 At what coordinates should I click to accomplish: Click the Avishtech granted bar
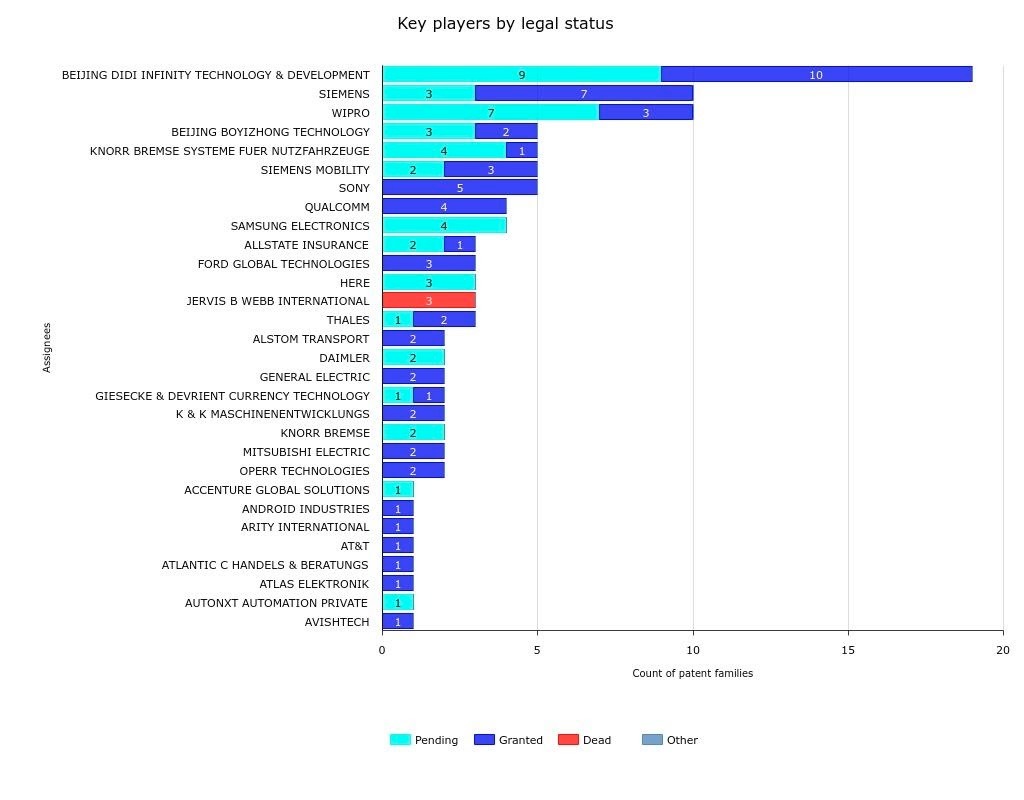(x=398, y=621)
